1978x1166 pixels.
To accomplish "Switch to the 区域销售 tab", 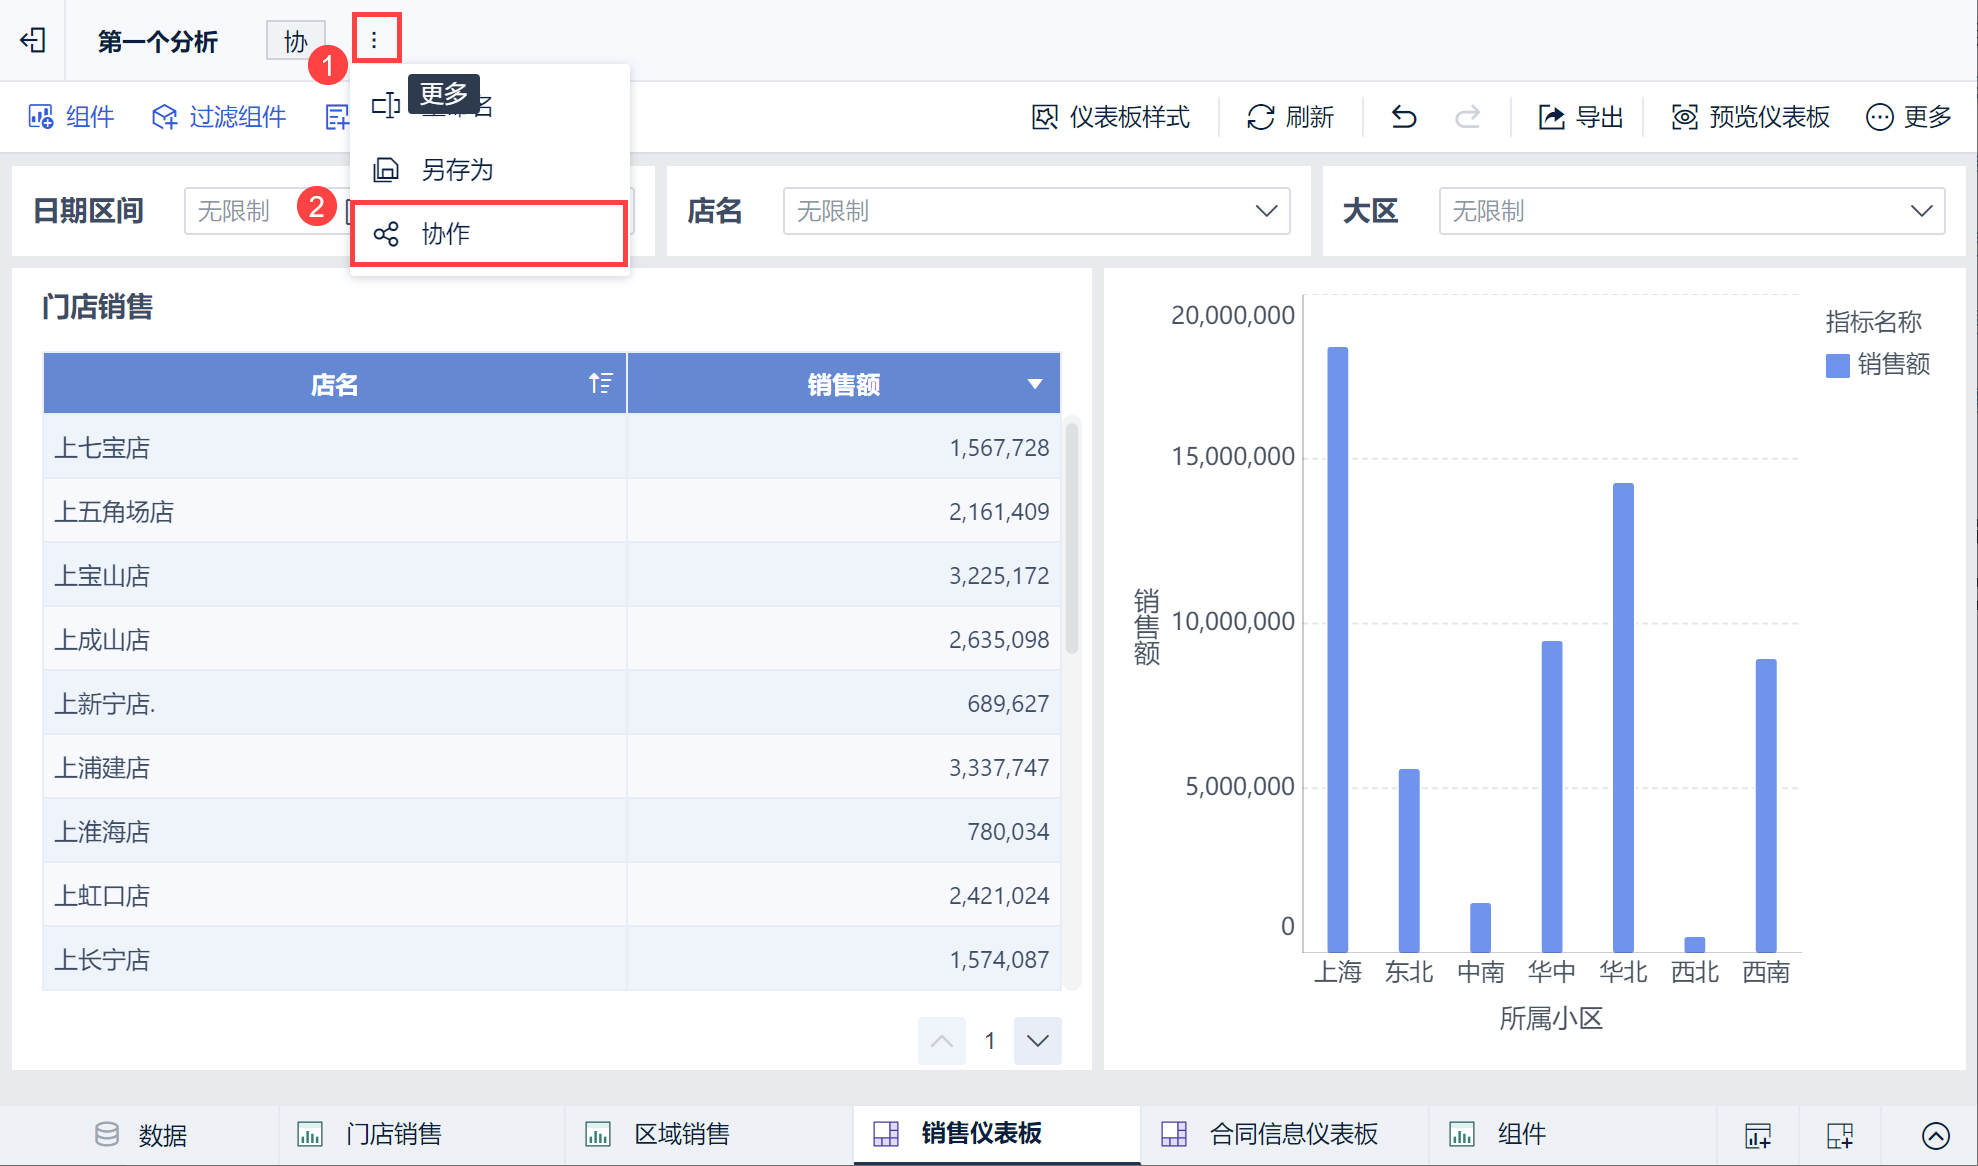I will tap(680, 1134).
